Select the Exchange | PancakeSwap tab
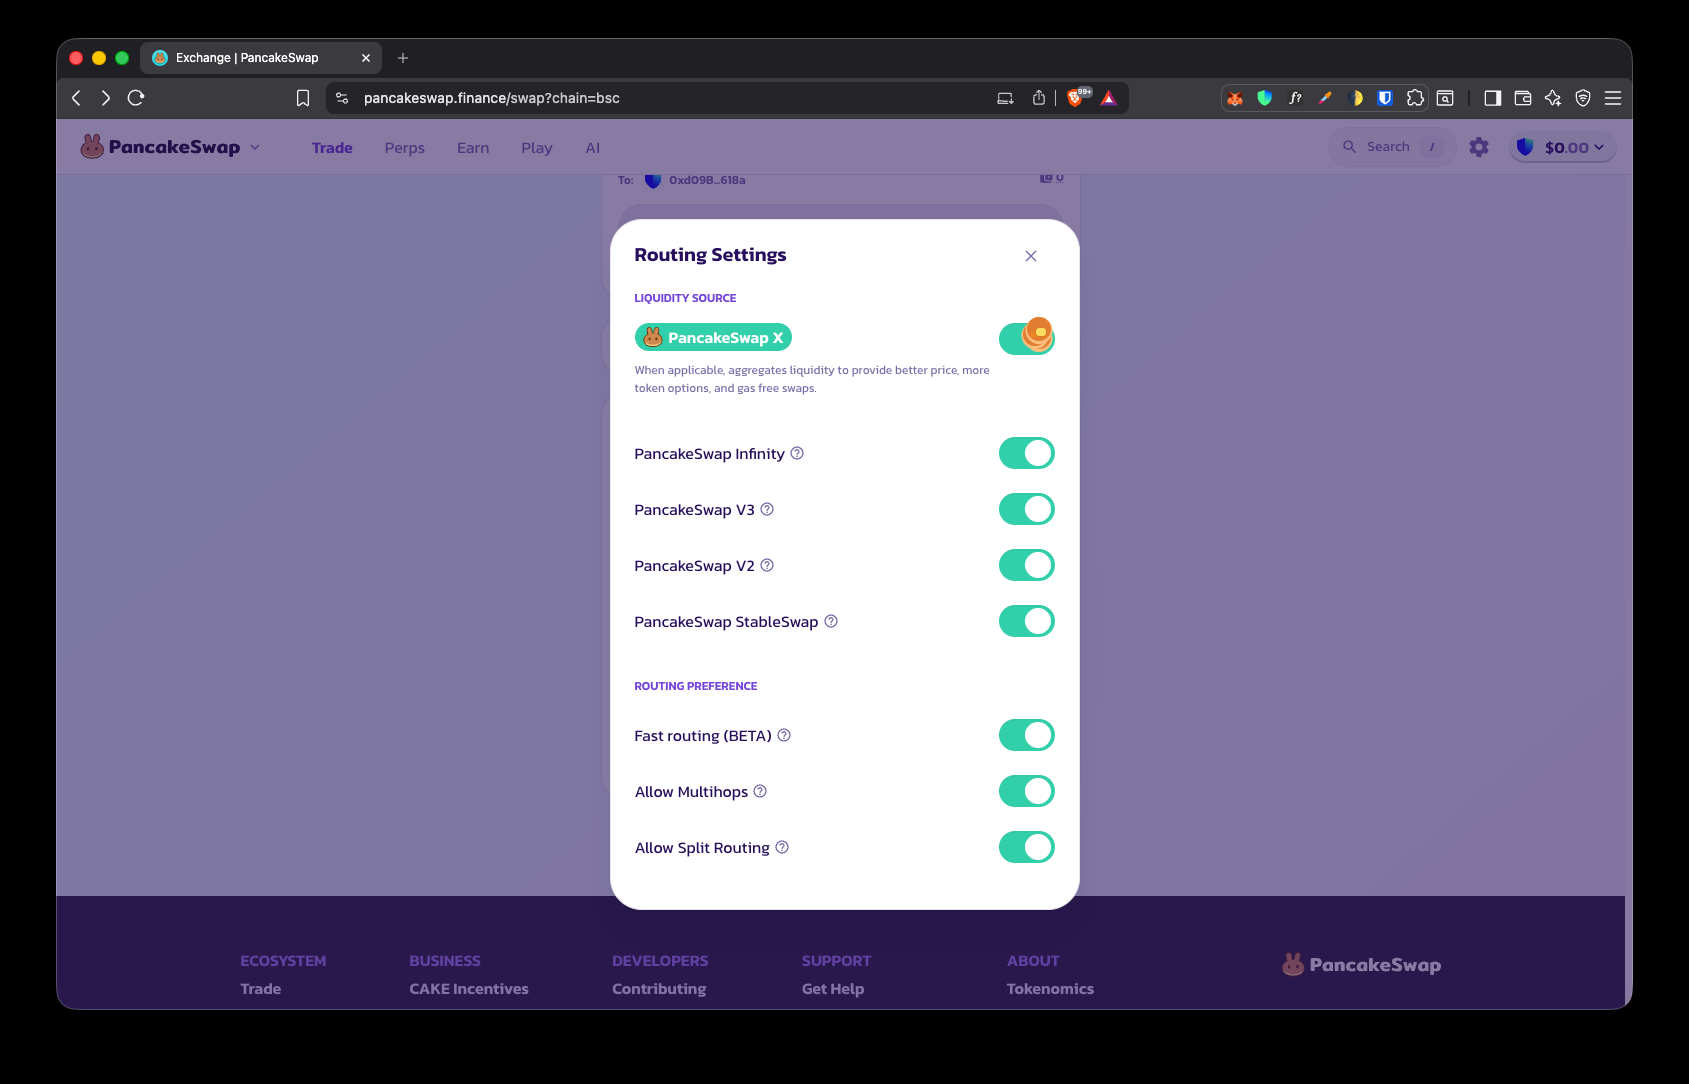 260,58
